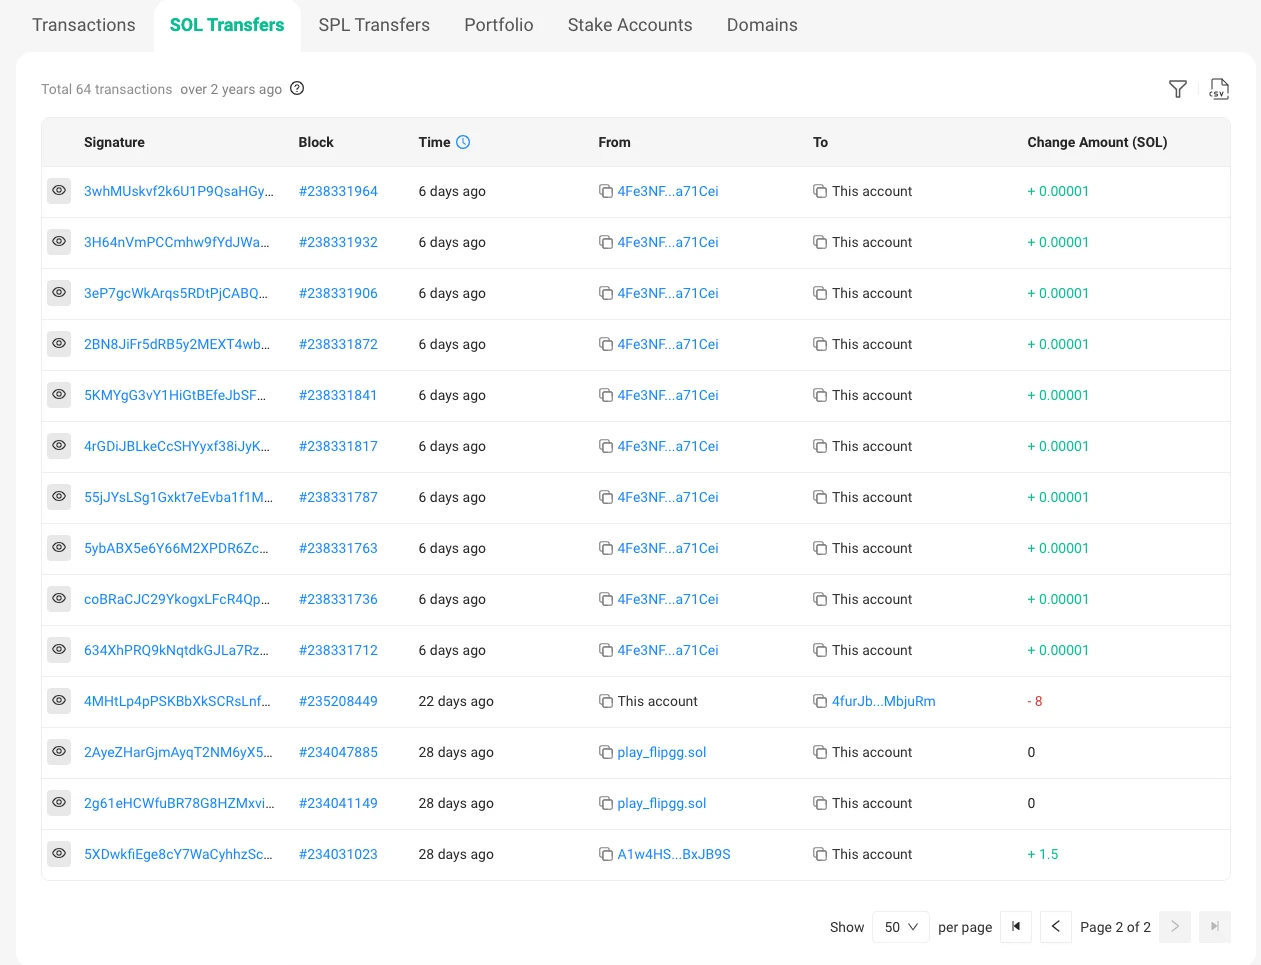
Task: Toggle eye icon for 4MHtLp4pPSKBbXkSCRsLnf transaction
Action: click(x=59, y=700)
